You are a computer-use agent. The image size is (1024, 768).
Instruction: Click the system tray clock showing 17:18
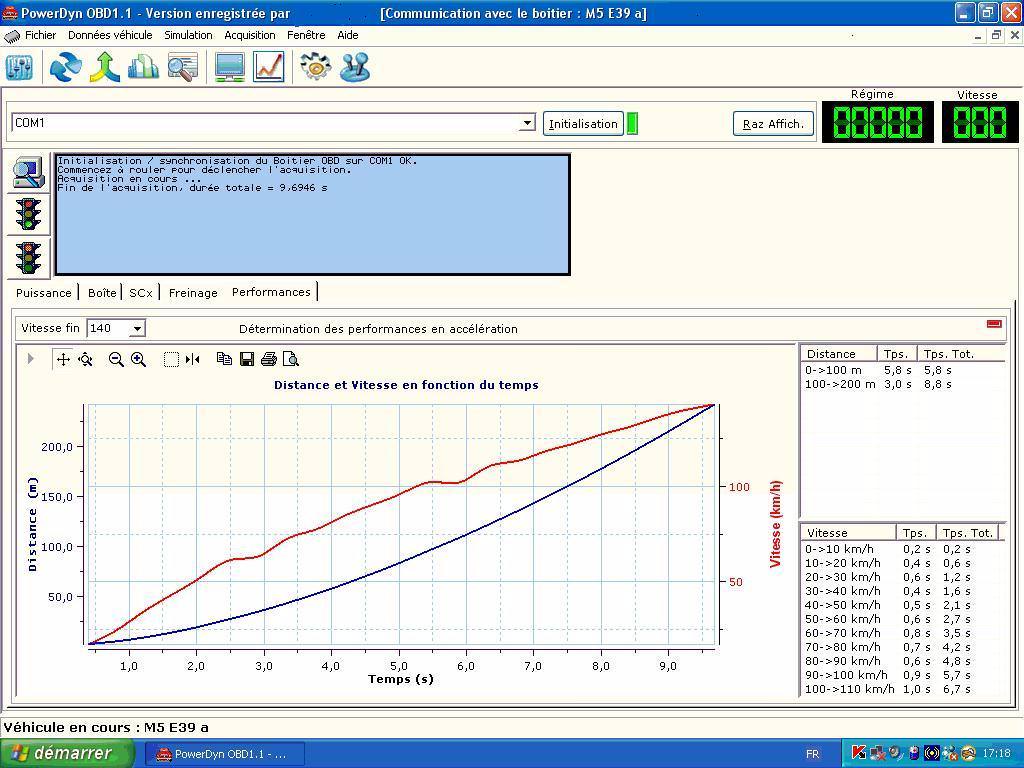click(x=997, y=754)
